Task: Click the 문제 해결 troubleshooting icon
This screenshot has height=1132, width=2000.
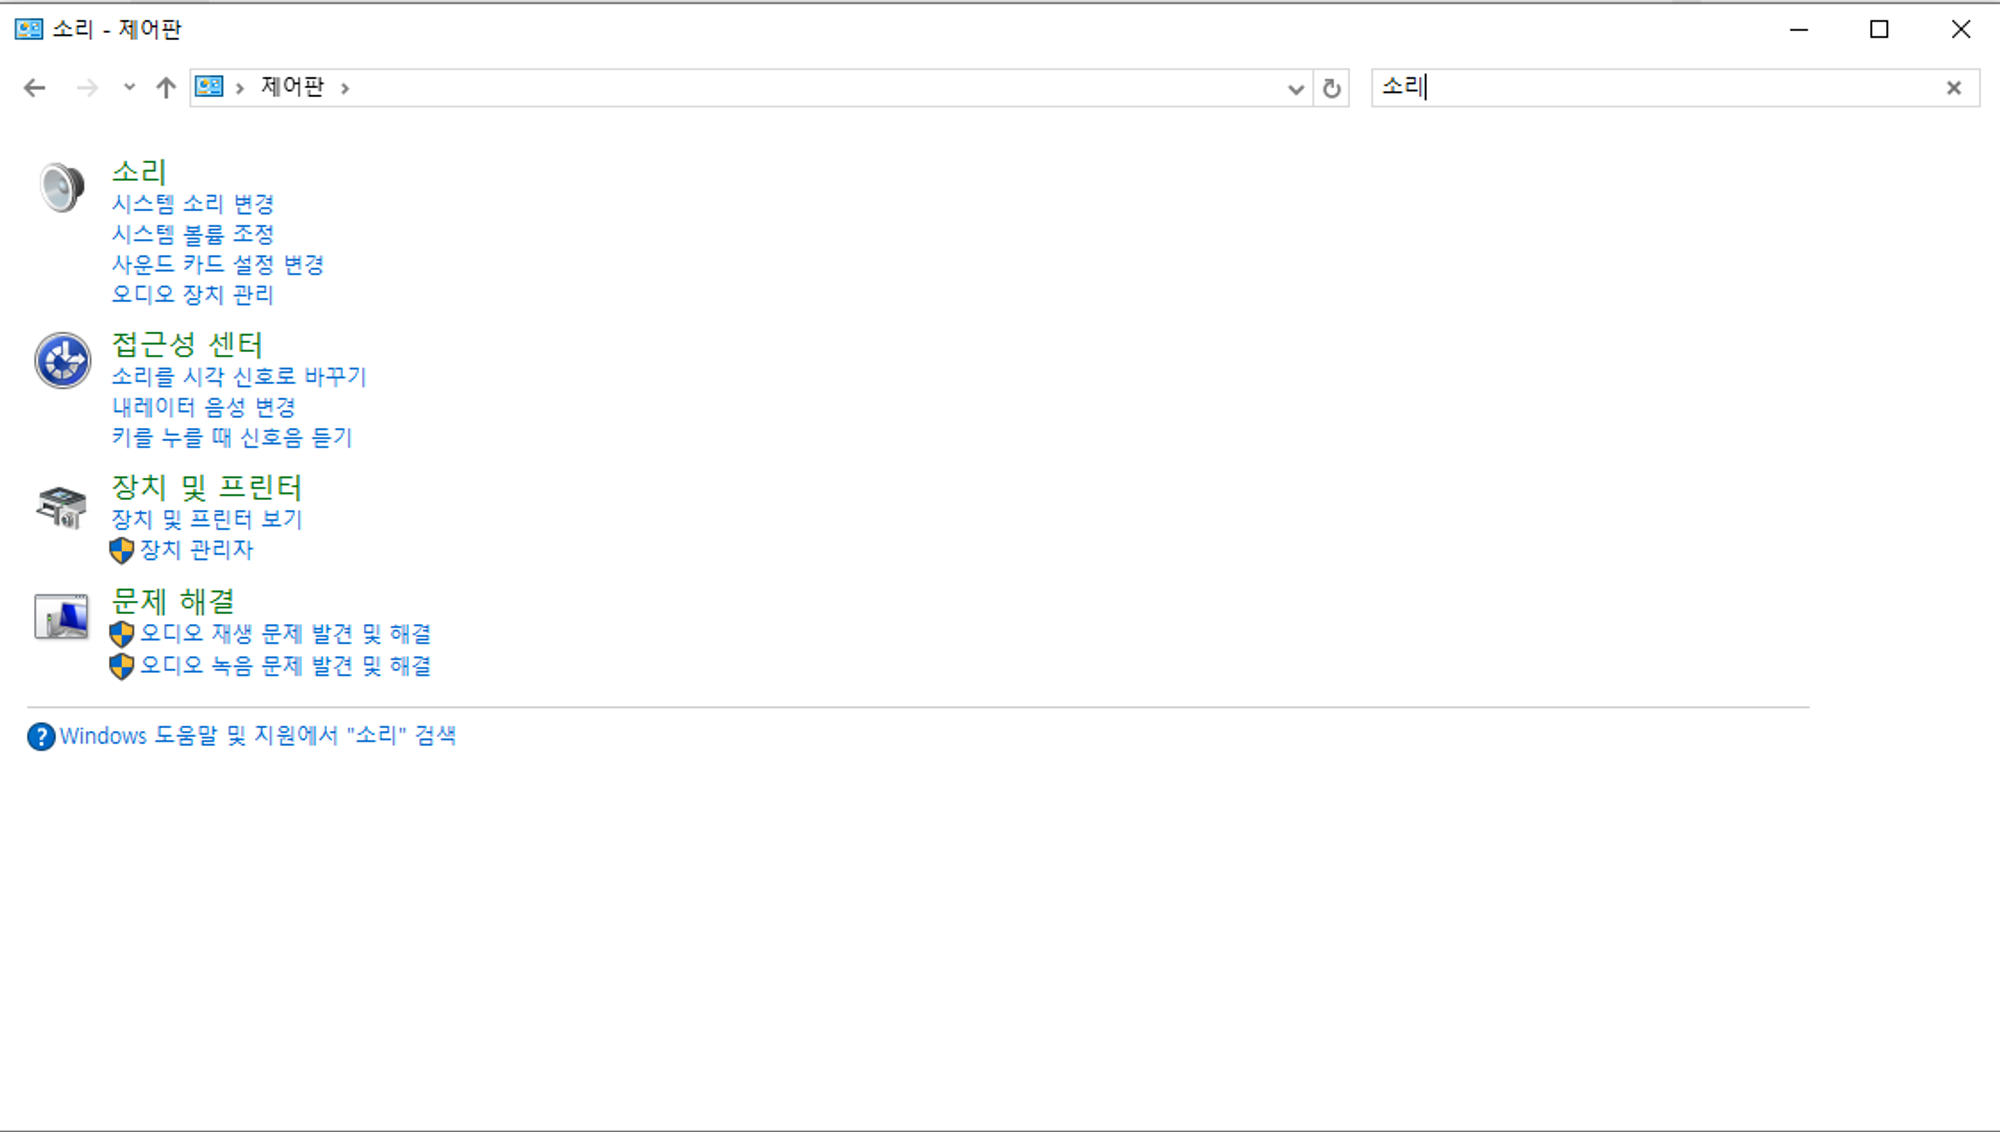Action: tap(62, 617)
